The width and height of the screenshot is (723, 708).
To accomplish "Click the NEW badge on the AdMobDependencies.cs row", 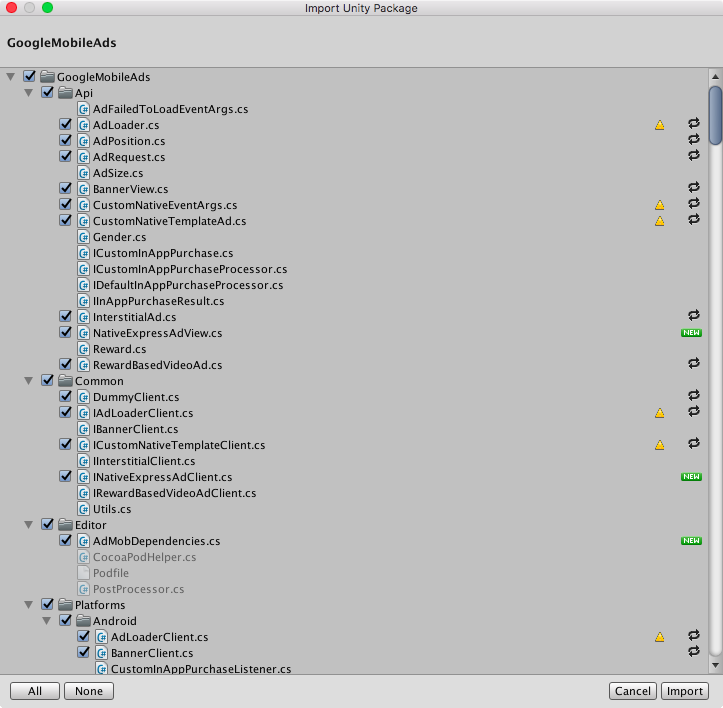I will point(691,541).
